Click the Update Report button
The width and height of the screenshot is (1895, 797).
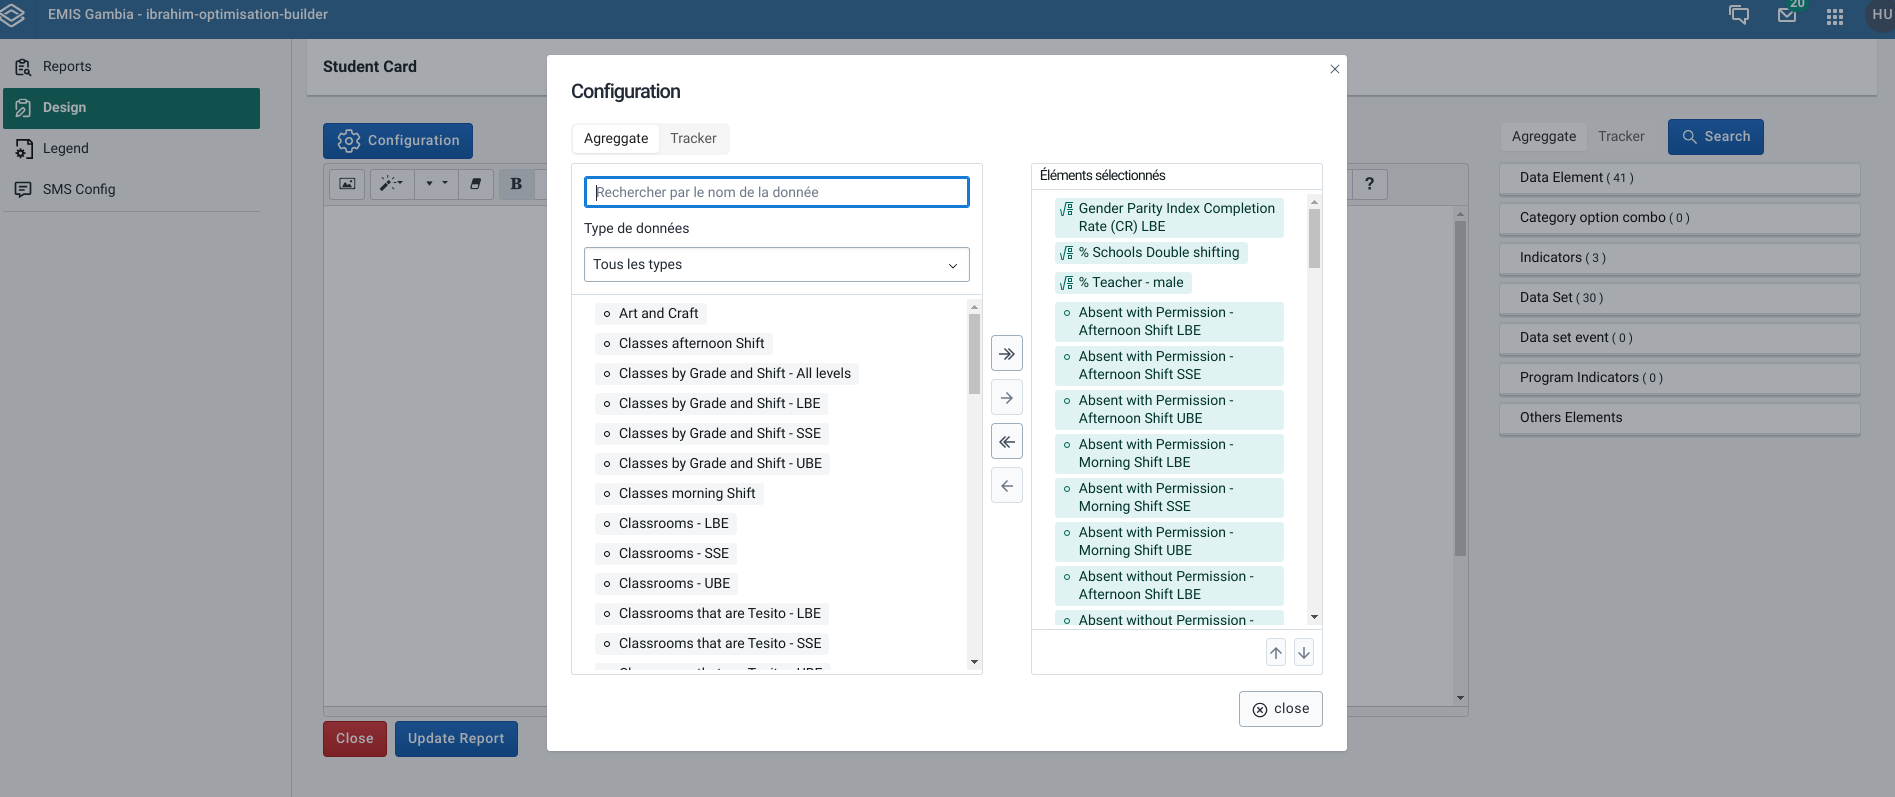456,739
